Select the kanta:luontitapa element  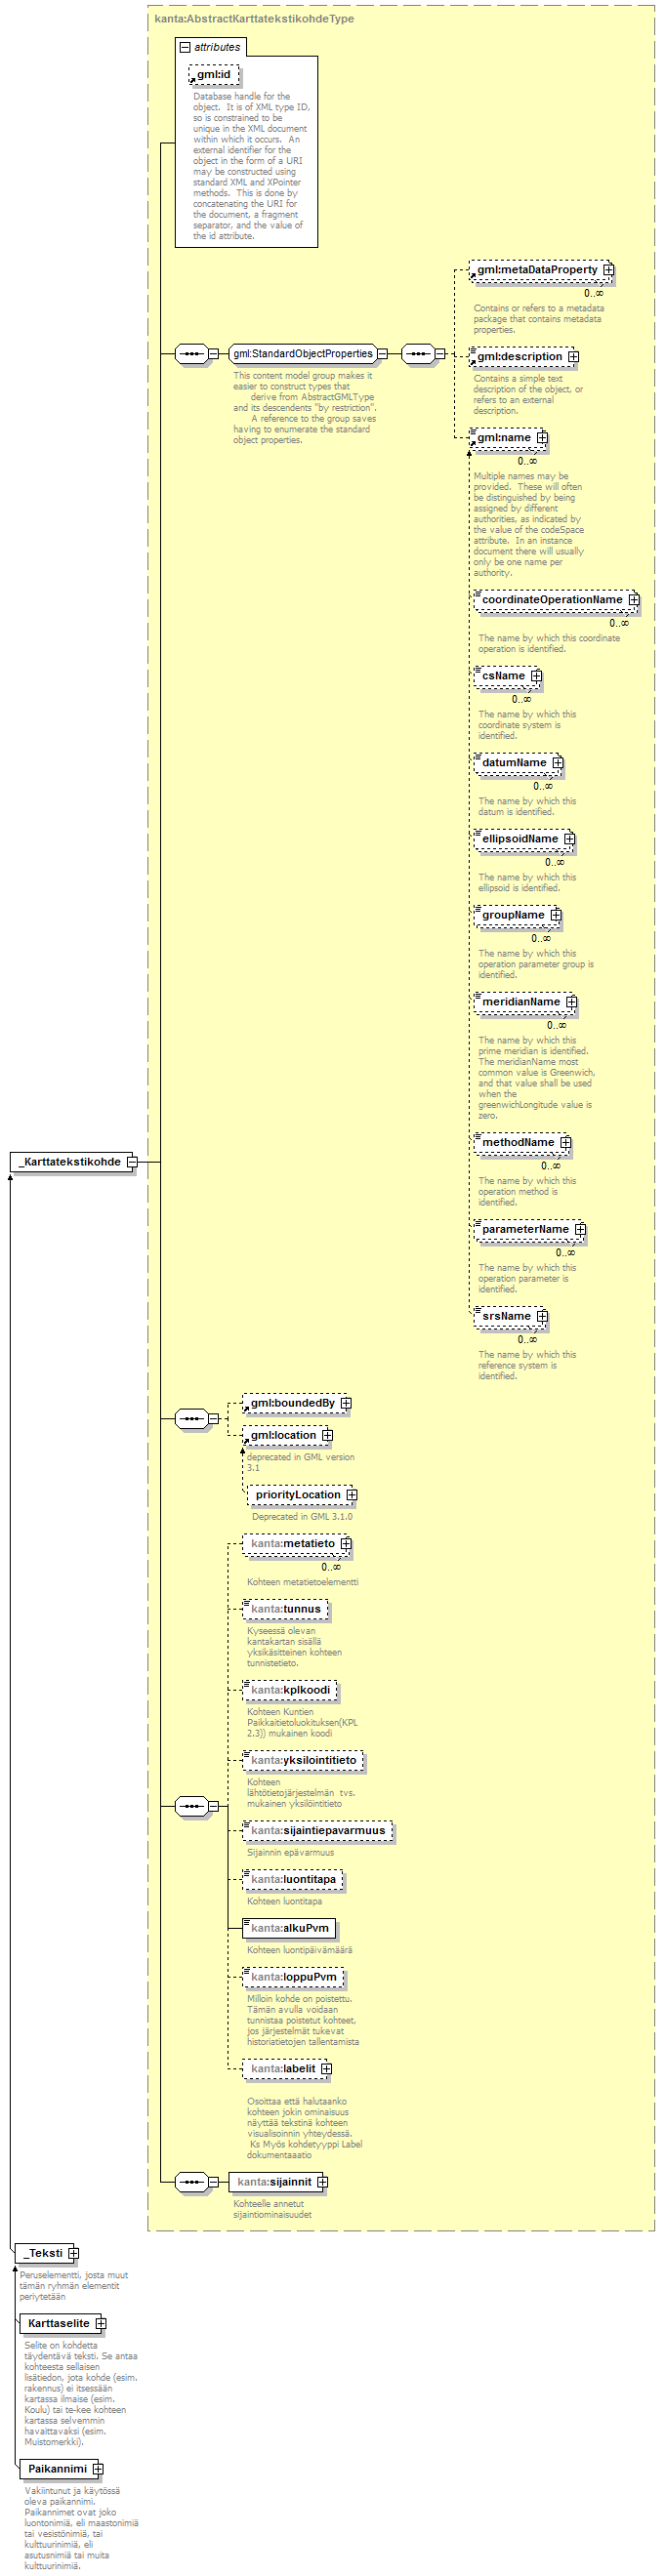pos(293,1879)
